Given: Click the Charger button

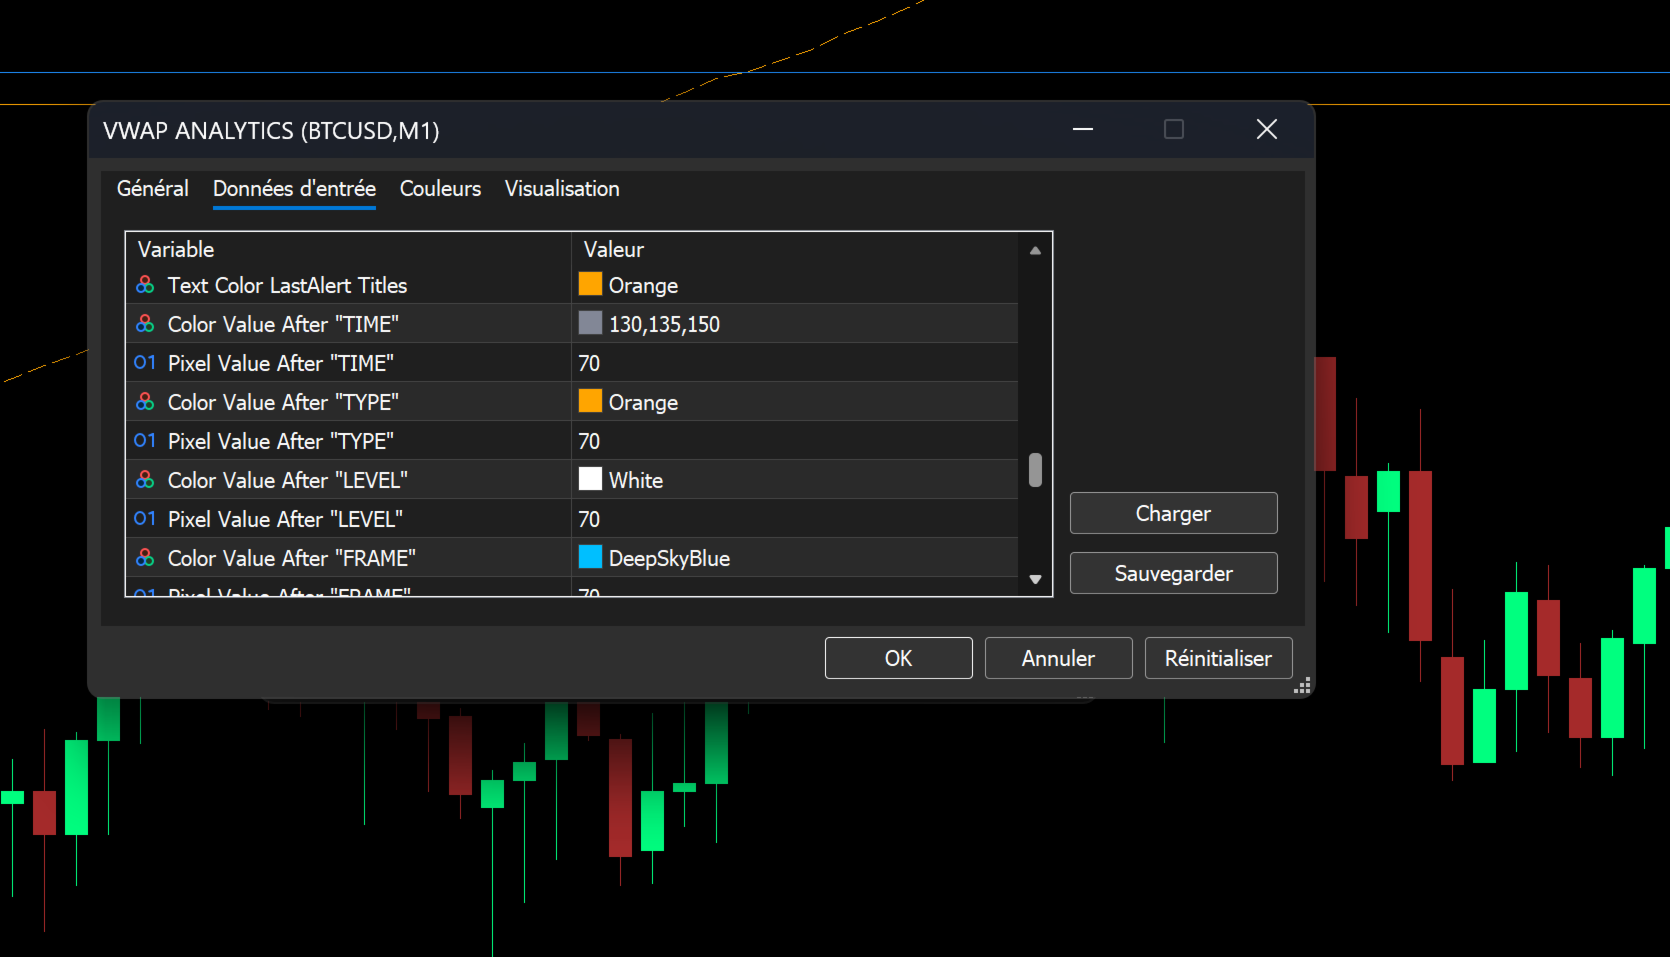Looking at the screenshot, I should pos(1173,513).
